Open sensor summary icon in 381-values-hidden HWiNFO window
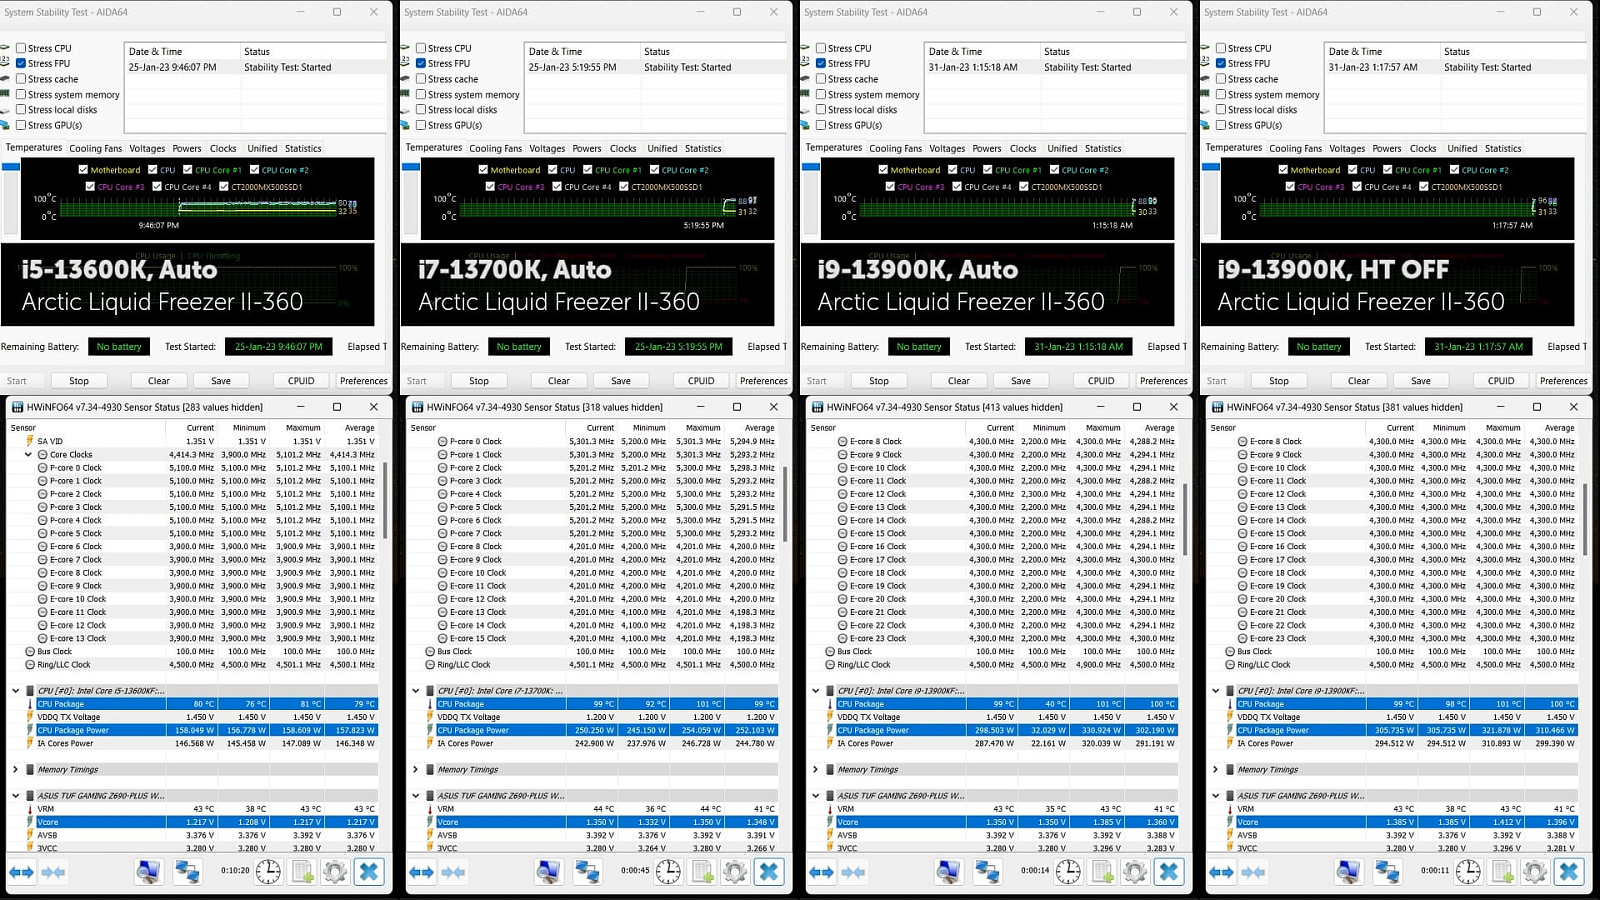This screenshot has height=900, width=1600. pyautogui.click(x=1348, y=872)
